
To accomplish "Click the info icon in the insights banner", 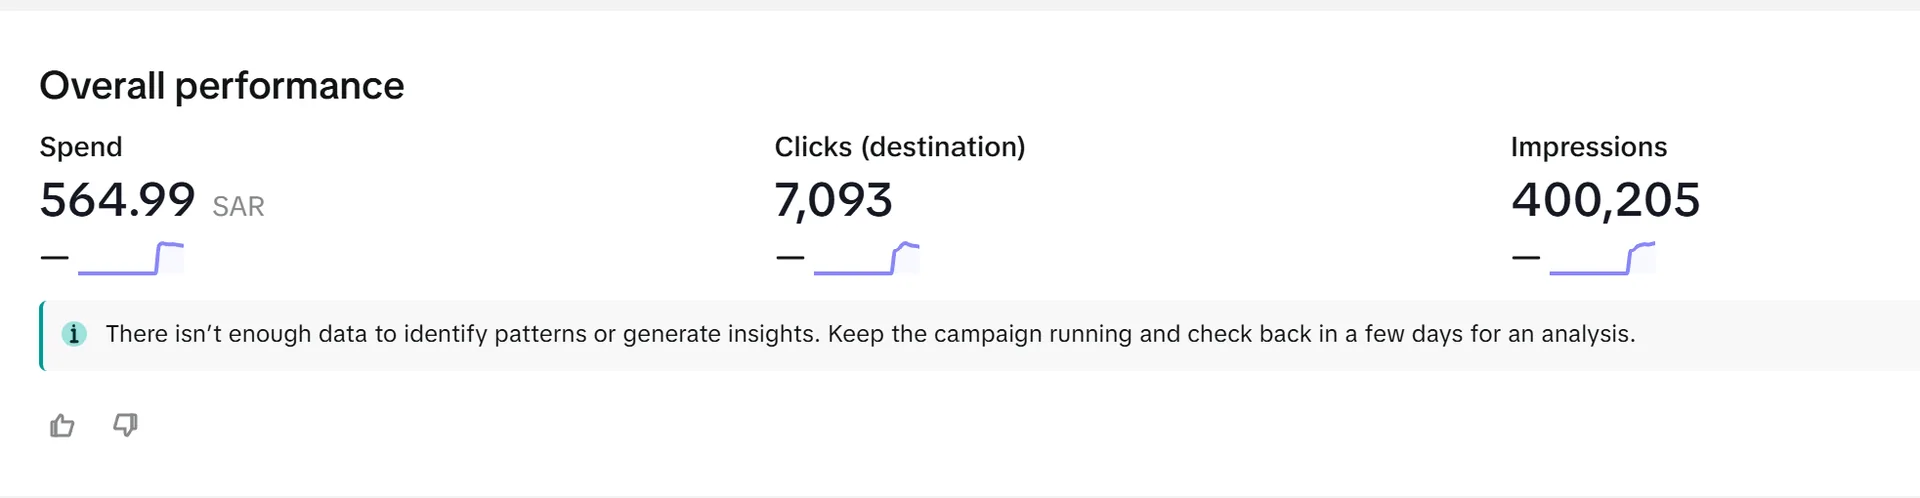I will click(74, 334).
